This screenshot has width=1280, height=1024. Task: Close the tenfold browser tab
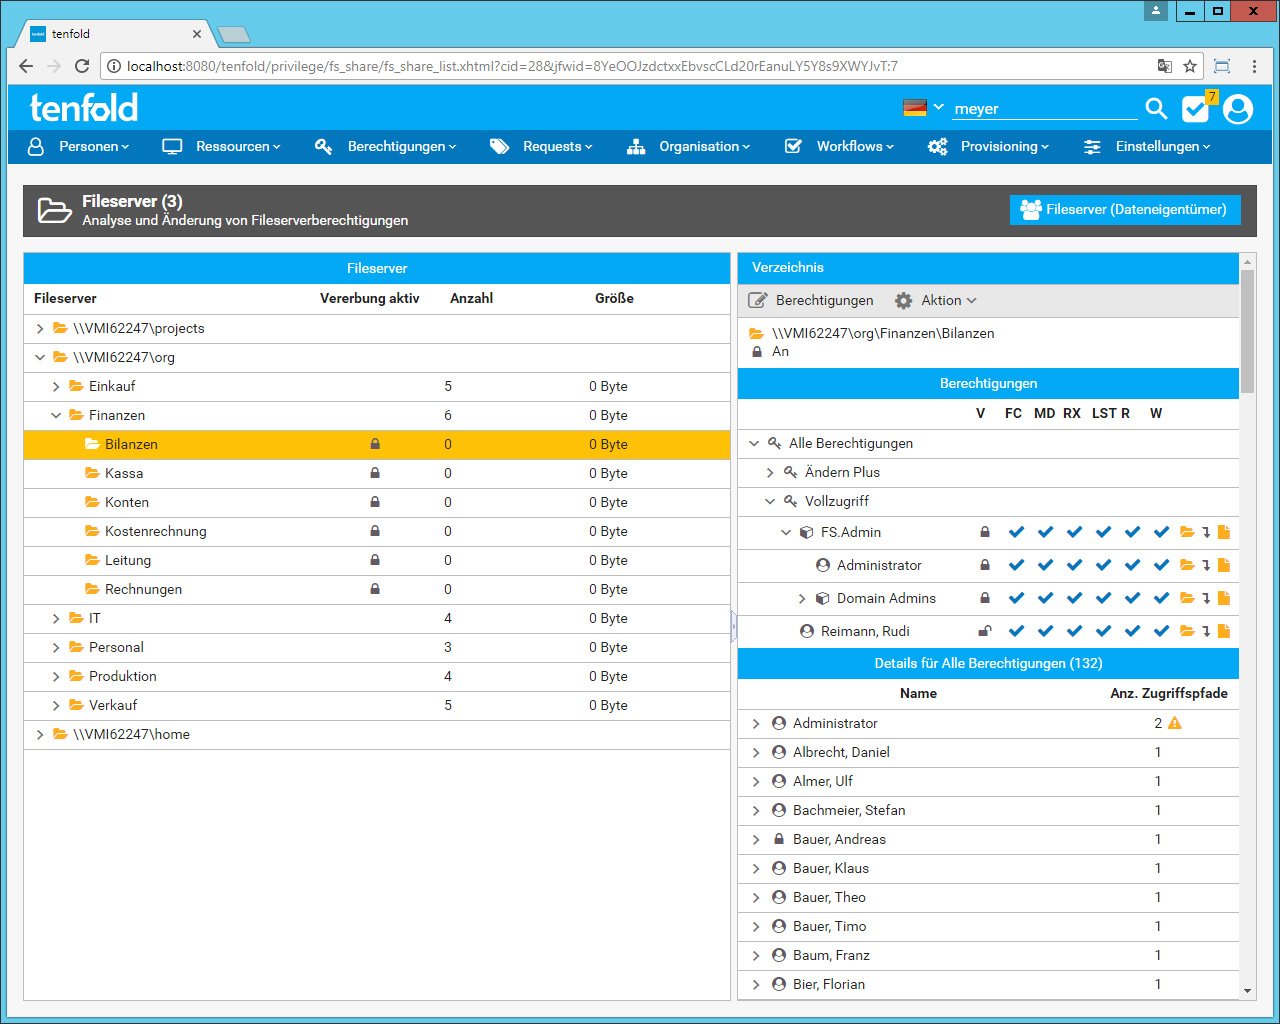pos(196,34)
